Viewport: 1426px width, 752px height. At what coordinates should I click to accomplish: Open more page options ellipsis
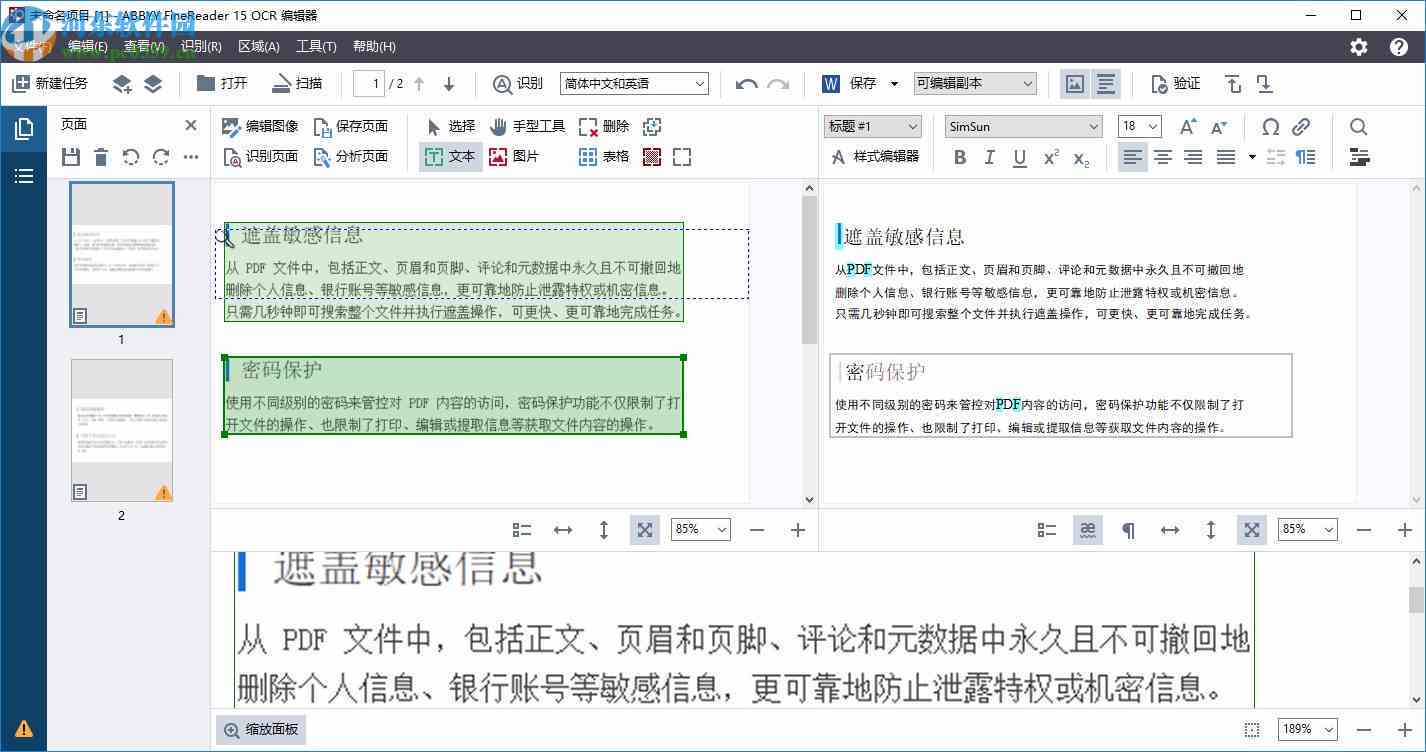tap(191, 157)
